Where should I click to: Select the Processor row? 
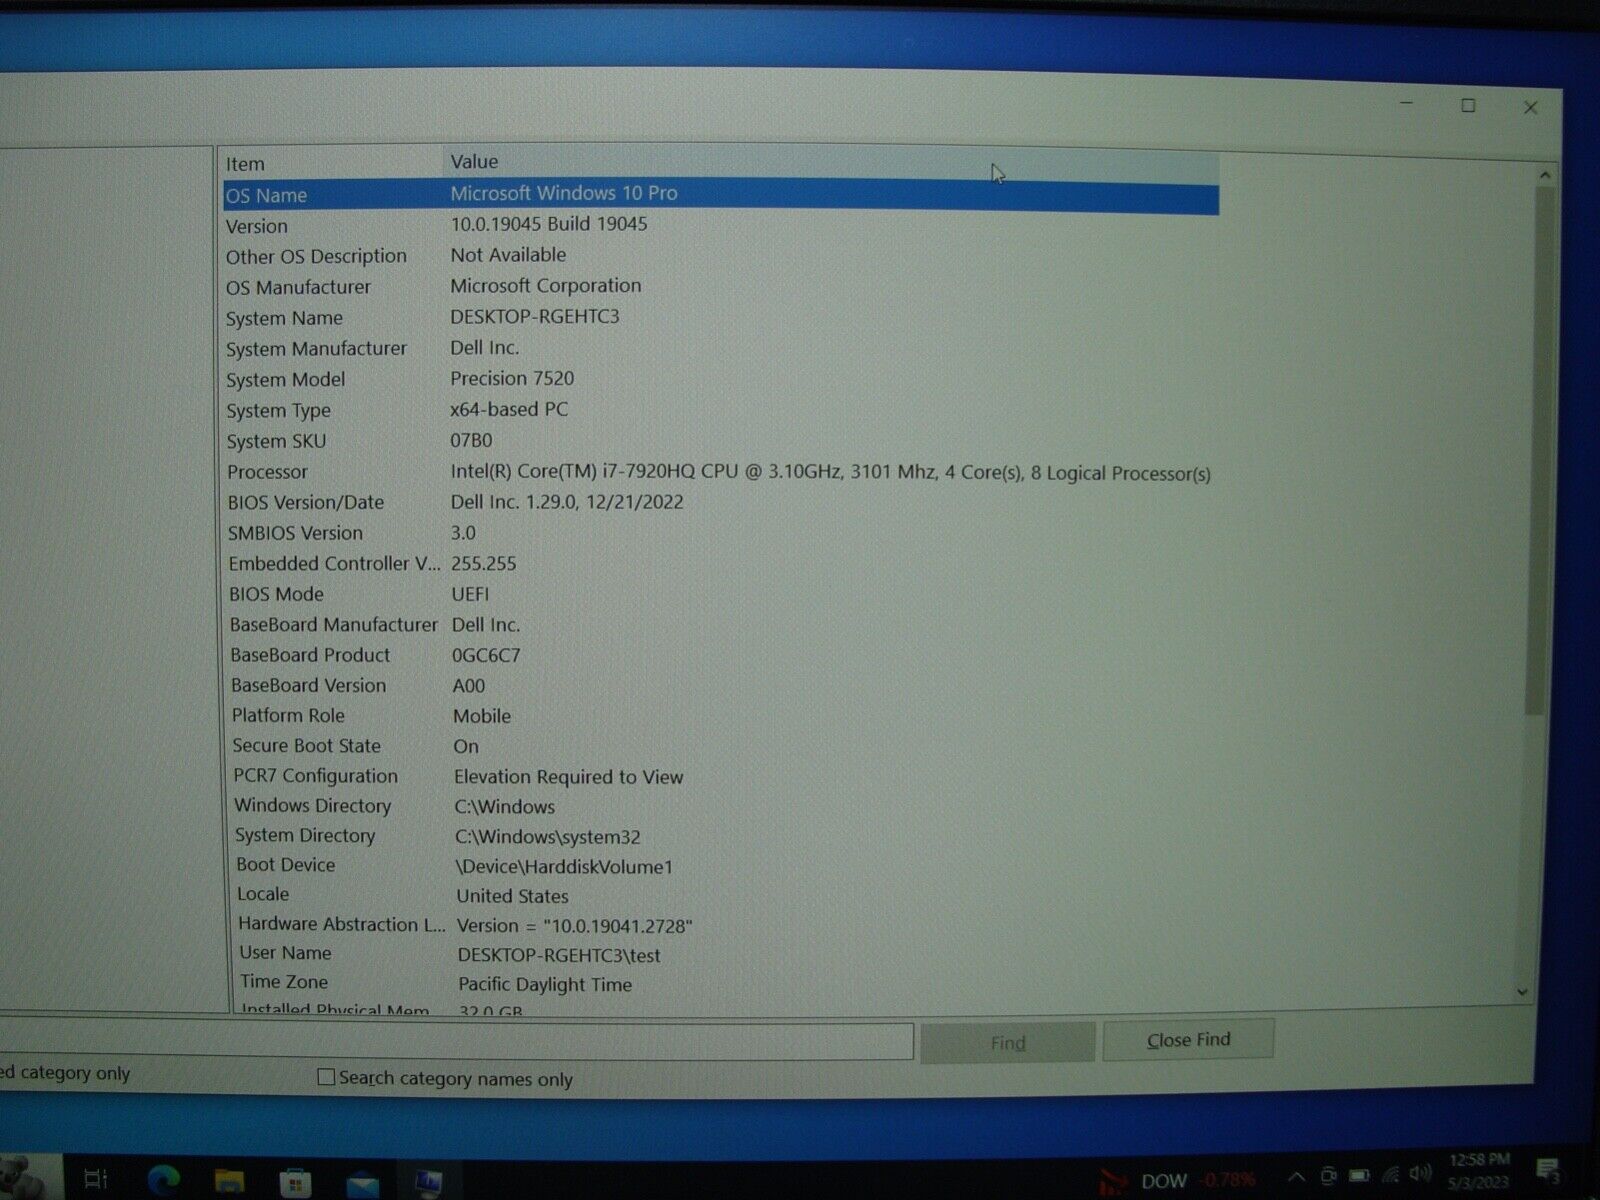point(720,472)
